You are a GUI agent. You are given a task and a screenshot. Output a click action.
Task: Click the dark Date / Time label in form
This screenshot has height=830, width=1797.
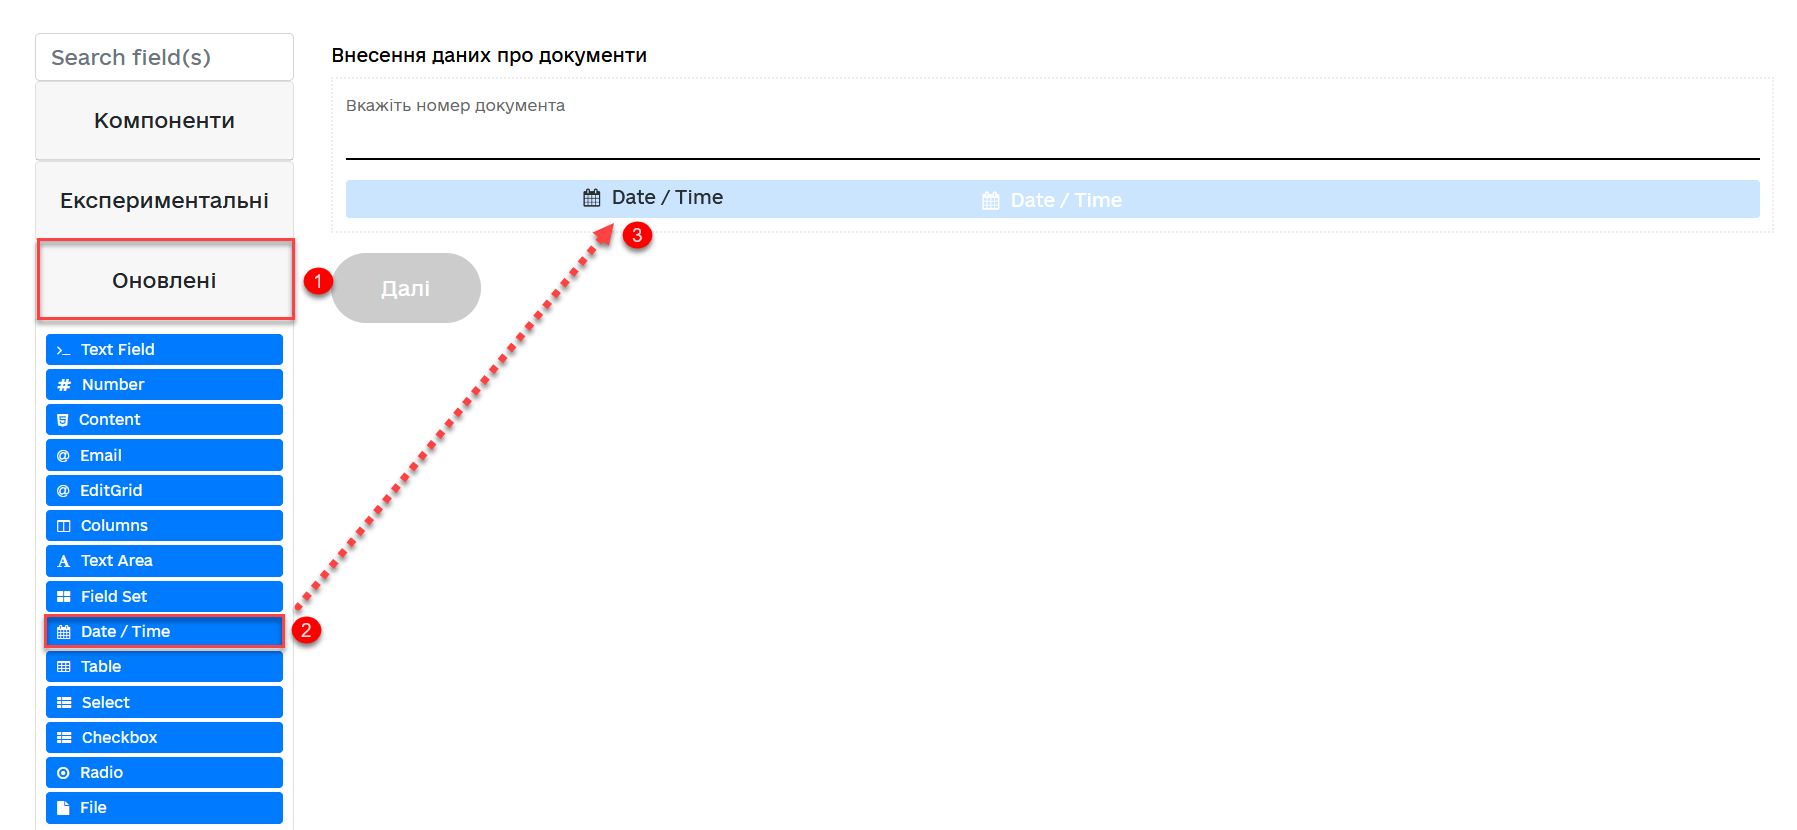click(x=667, y=197)
